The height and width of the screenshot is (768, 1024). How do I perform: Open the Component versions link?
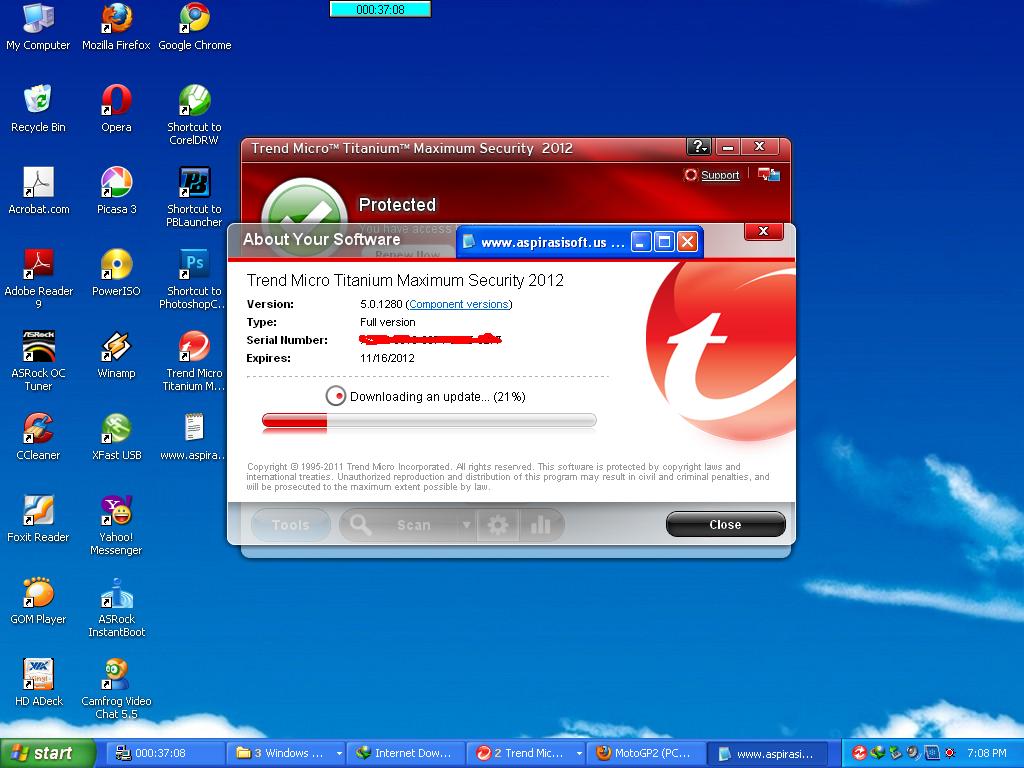click(458, 304)
